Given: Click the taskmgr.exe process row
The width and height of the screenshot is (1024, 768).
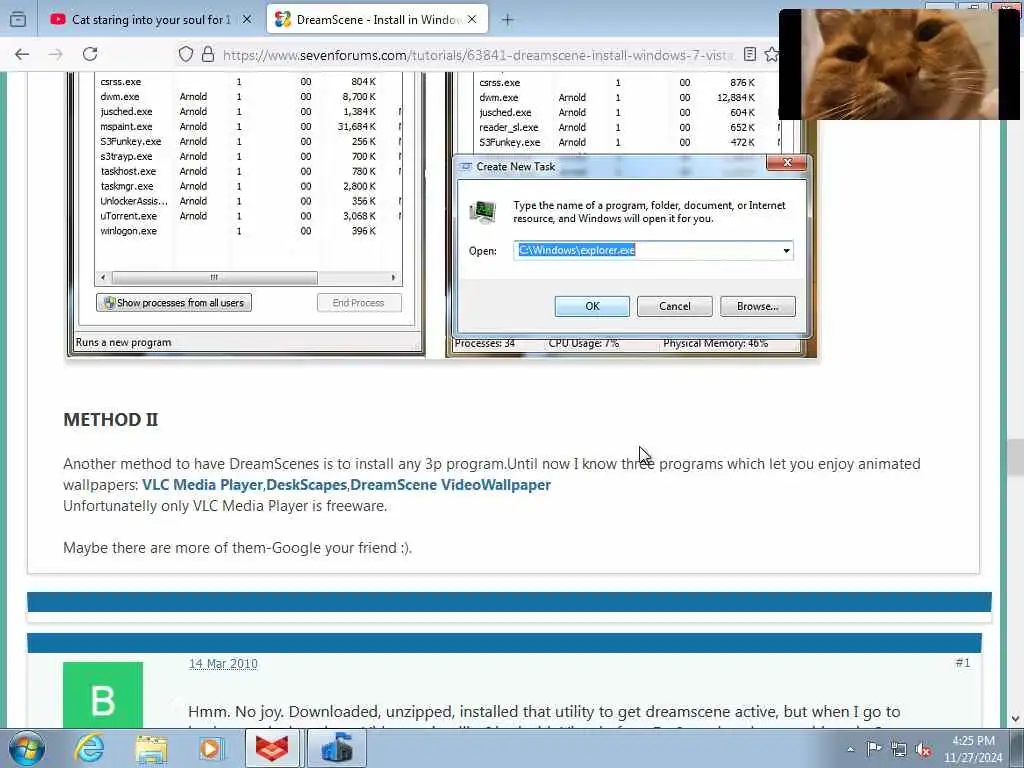Looking at the screenshot, I should 248,186.
